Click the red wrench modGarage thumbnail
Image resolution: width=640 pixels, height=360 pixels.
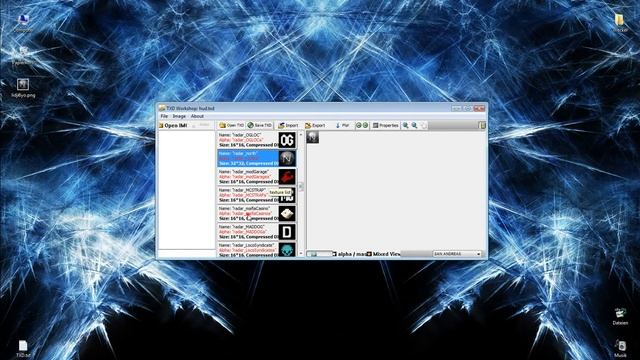287,176
